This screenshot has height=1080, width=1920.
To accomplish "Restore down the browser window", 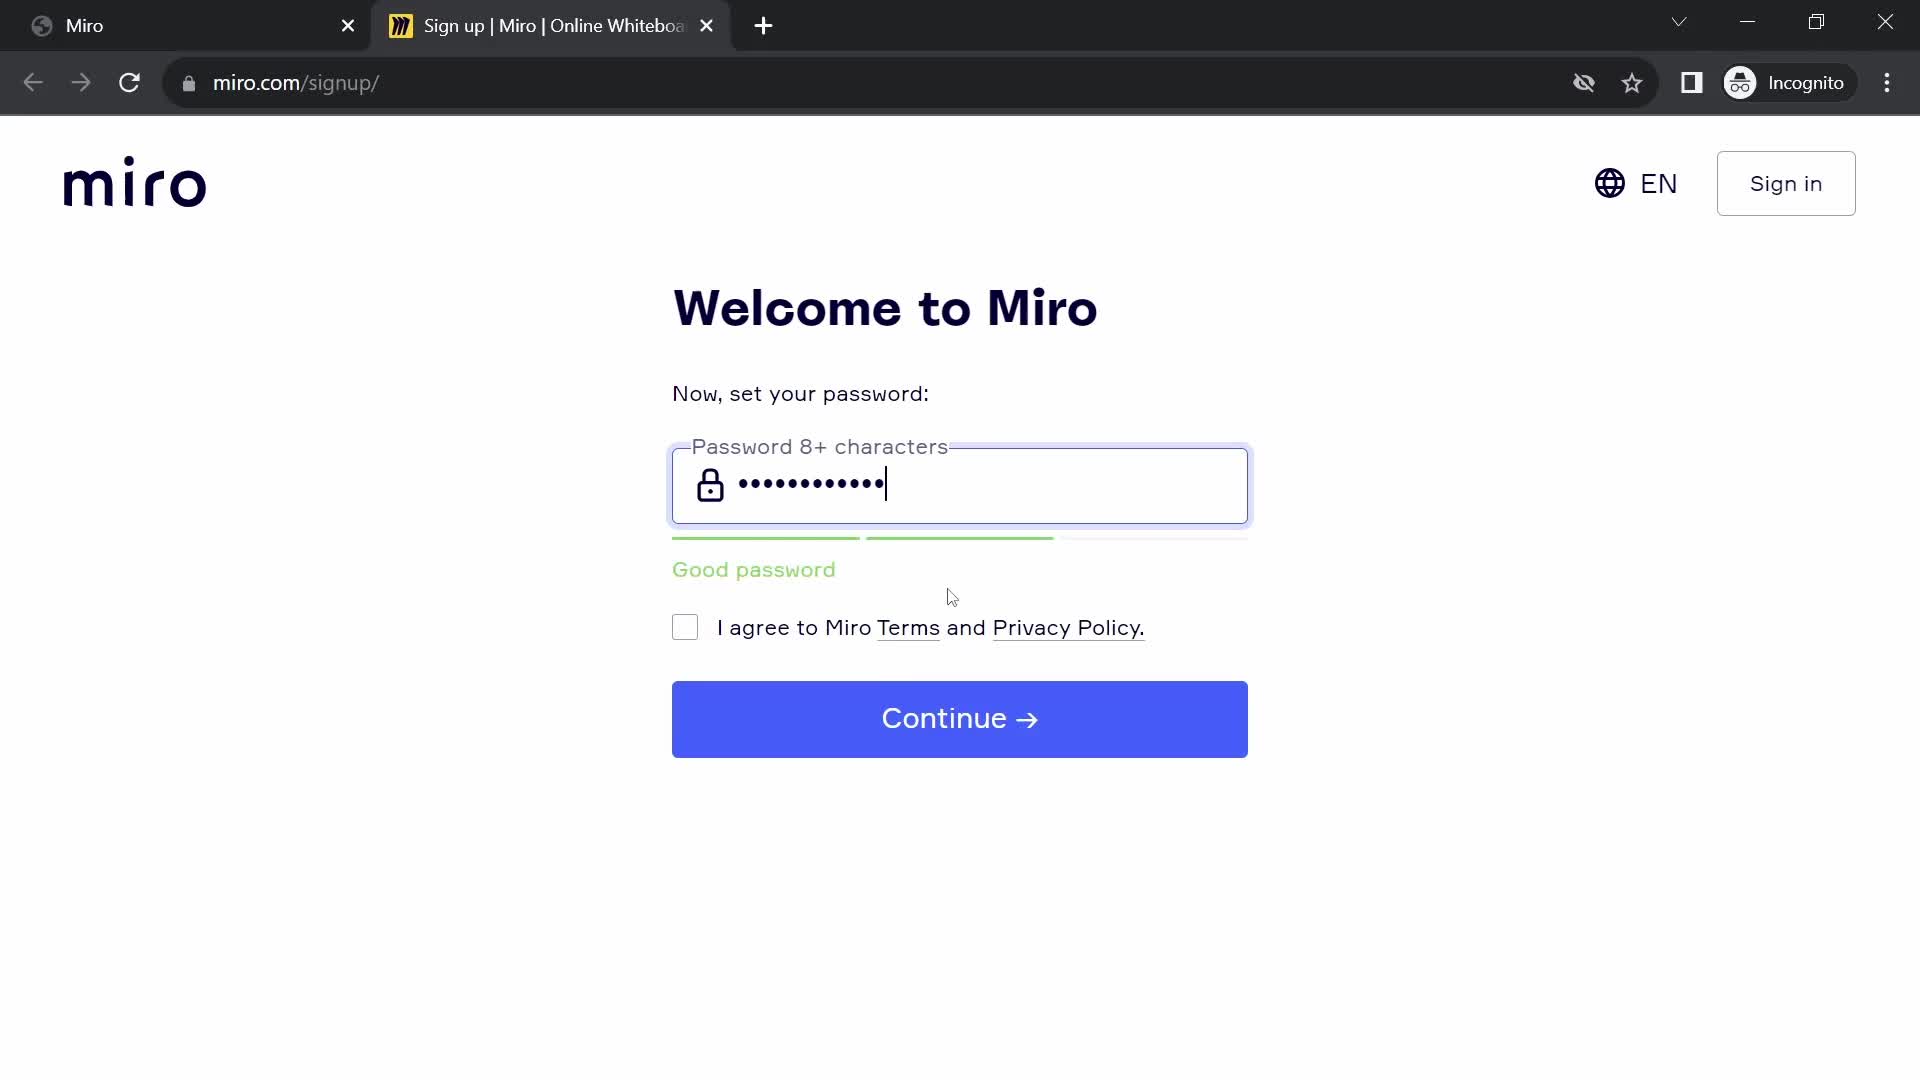I will tap(1816, 22).
